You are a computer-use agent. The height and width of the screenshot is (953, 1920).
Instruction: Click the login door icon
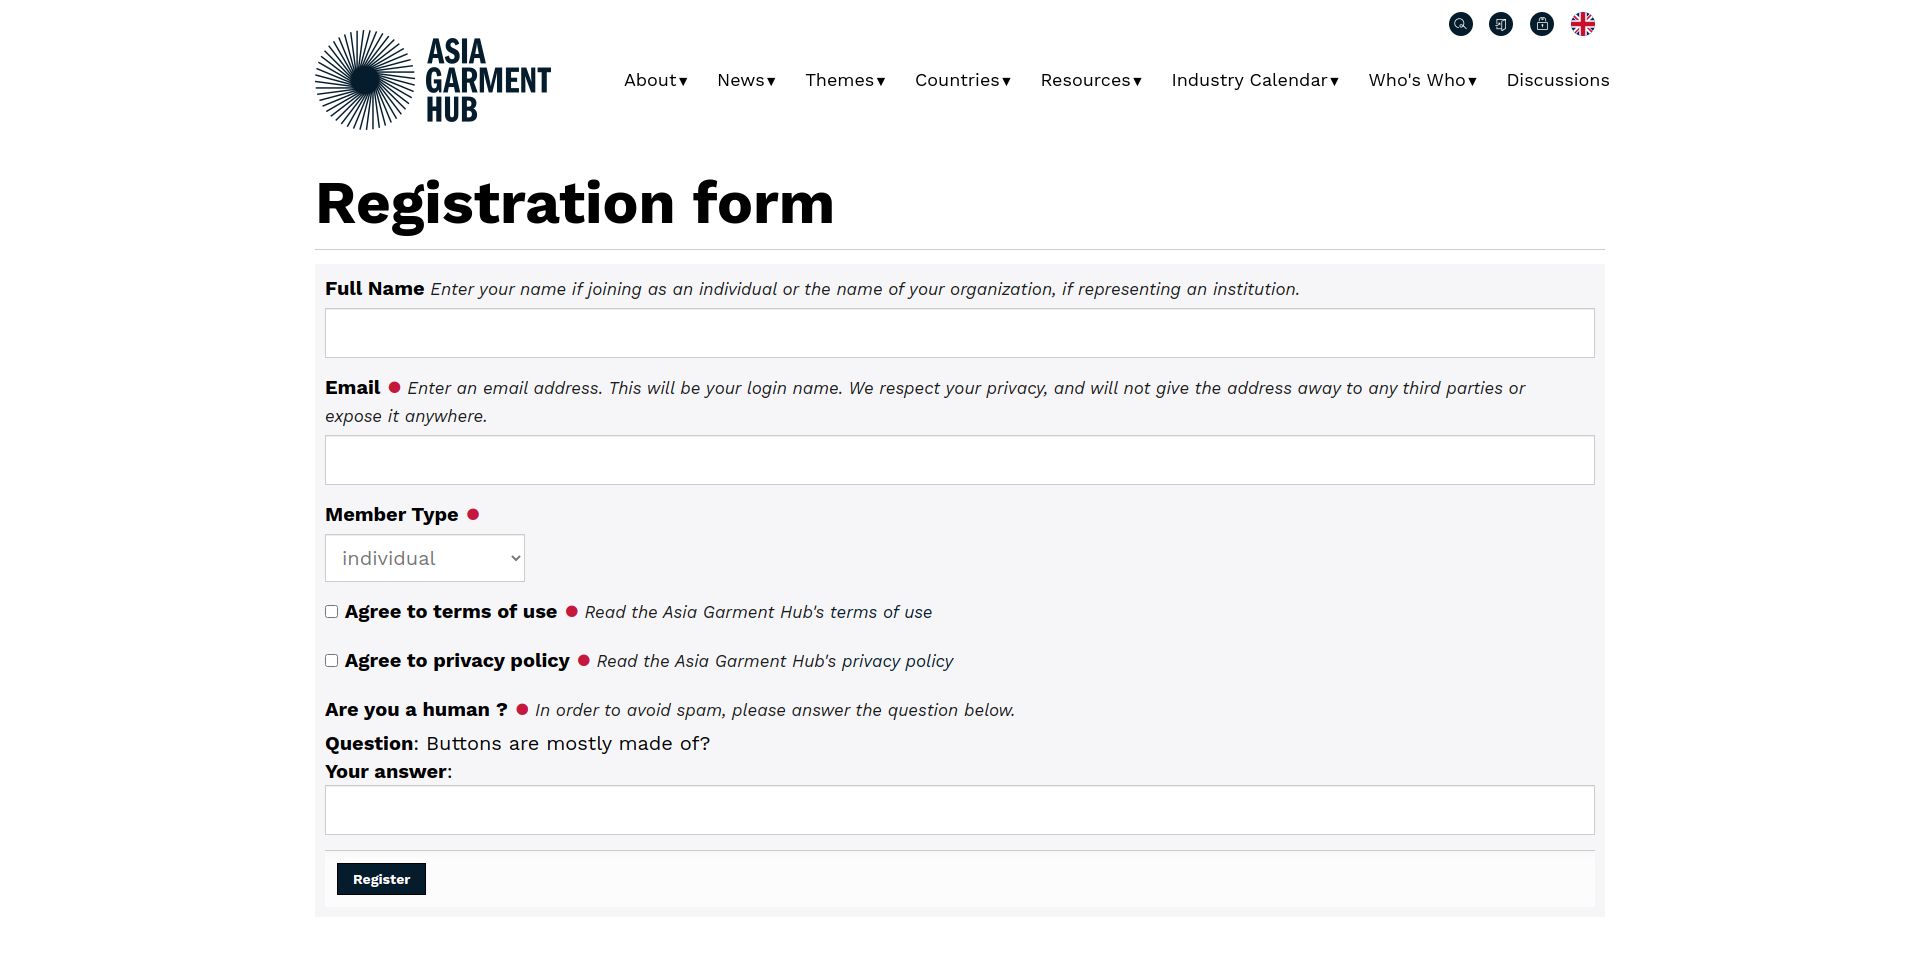(x=1501, y=24)
